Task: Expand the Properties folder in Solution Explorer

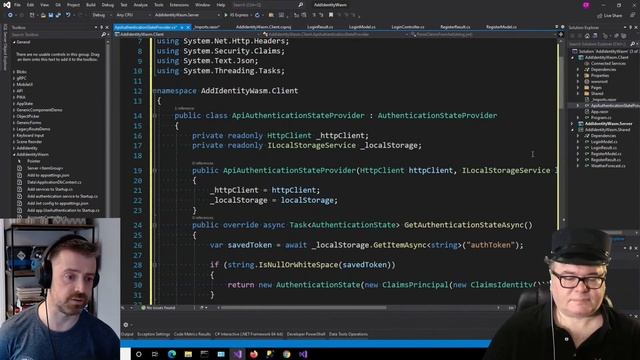Action: click(x=578, y=76)
